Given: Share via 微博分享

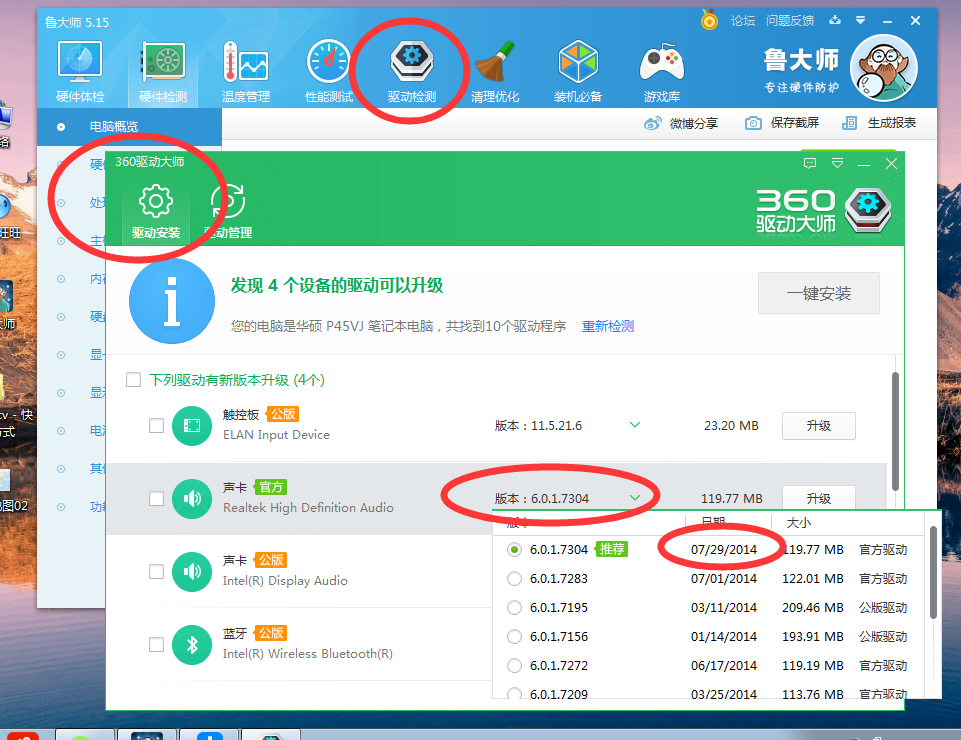Looking at the screenshot, I should pyautogui.click(x=681, y=123).
